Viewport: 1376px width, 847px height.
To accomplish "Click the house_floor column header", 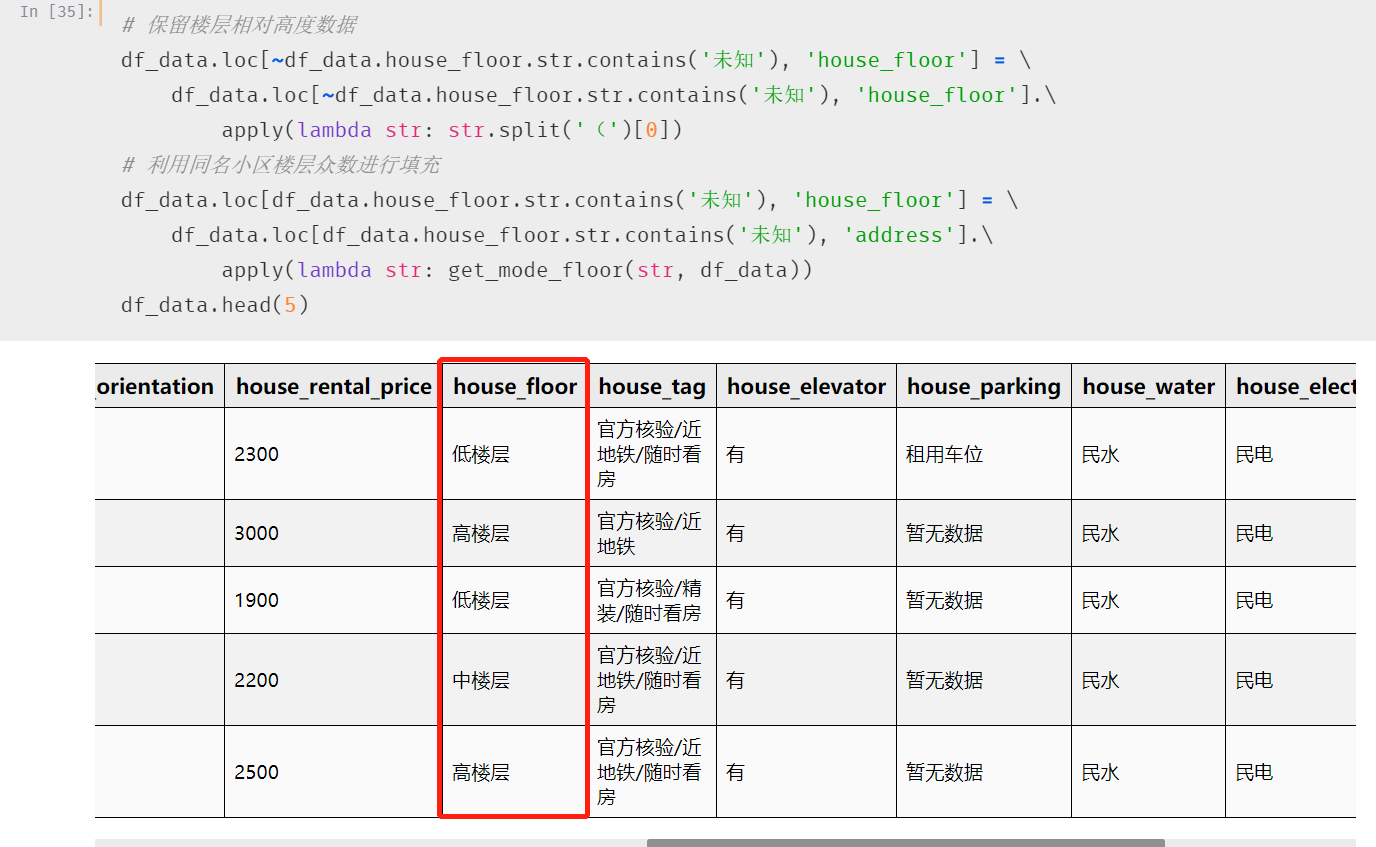I will (x=515, y=386).
